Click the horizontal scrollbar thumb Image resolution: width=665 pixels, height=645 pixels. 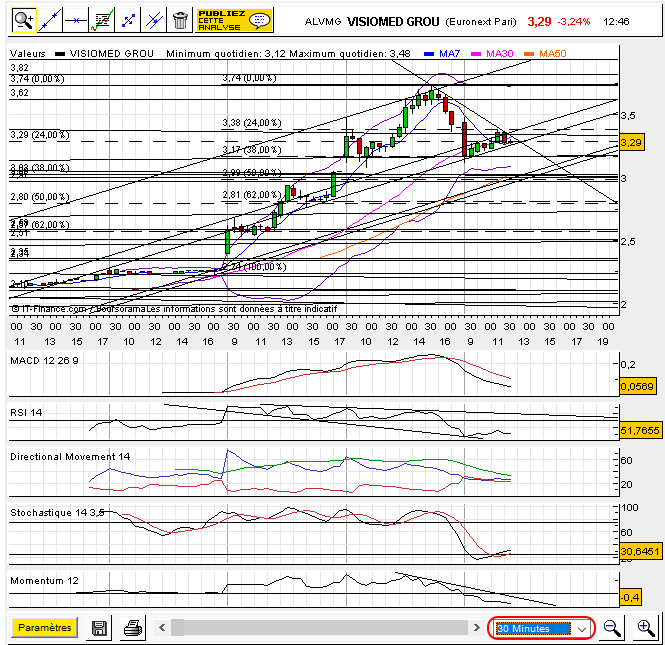[x=177, y=627]
